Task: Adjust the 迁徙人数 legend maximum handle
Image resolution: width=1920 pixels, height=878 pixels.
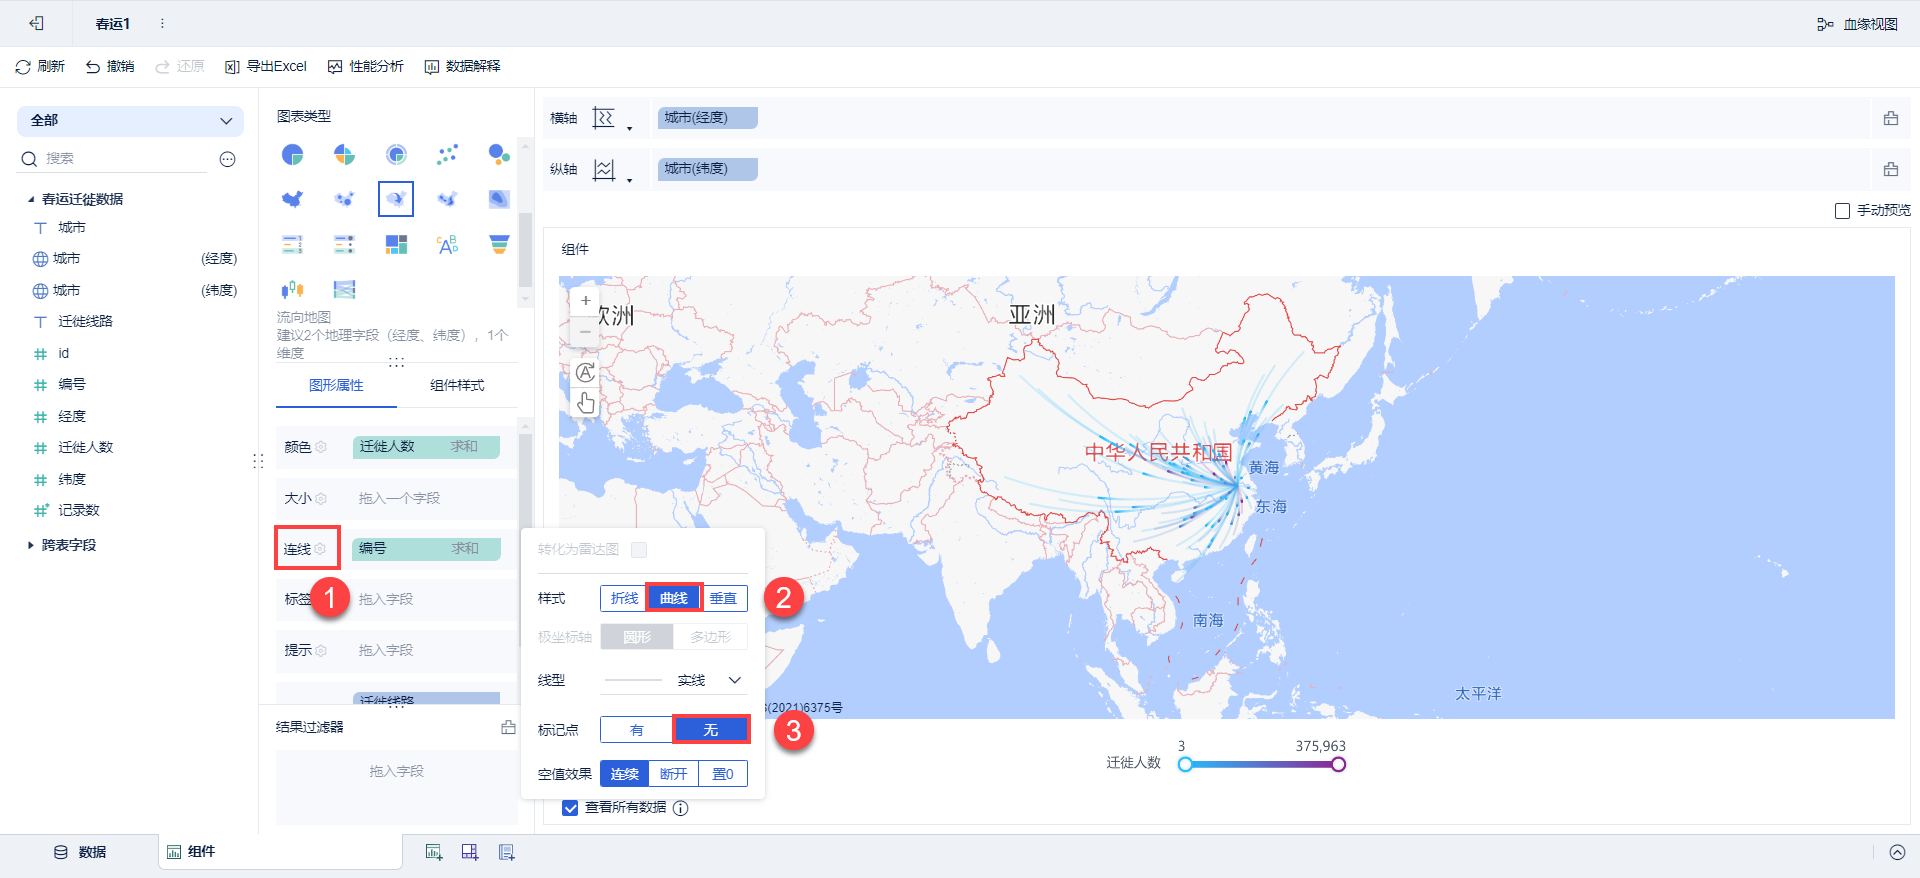Action: coord(1338,765)
